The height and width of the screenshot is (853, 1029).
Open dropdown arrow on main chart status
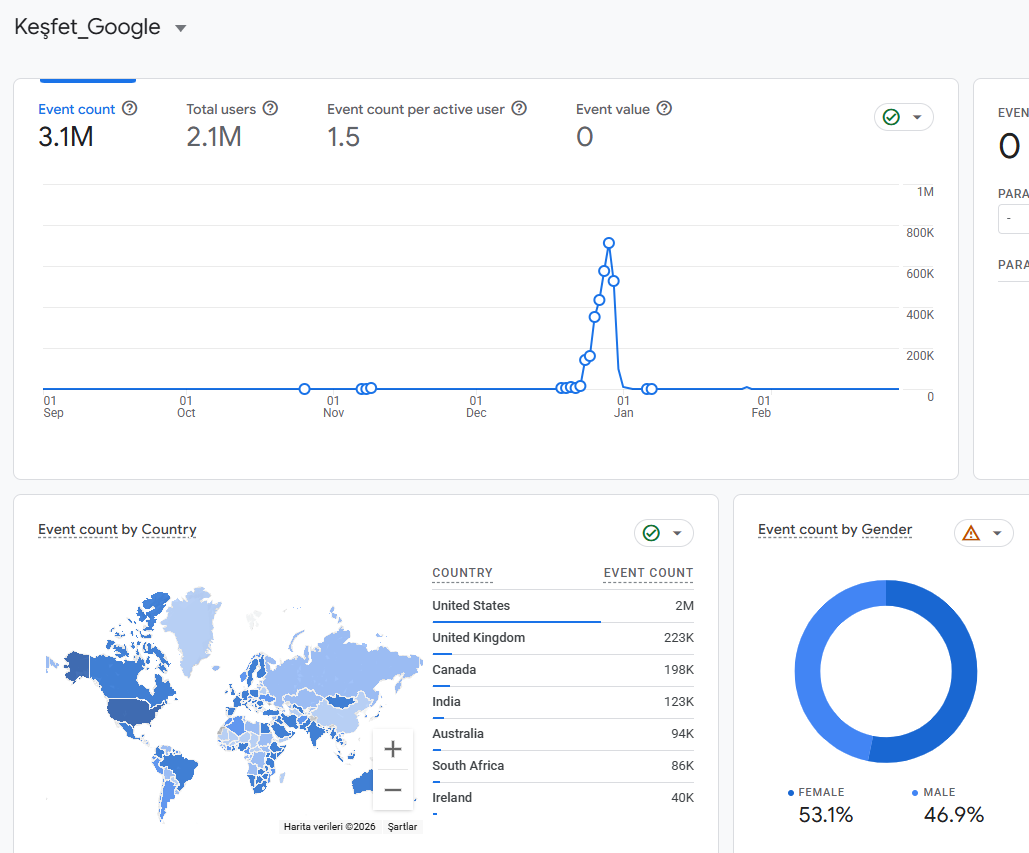tap(917, 117)
